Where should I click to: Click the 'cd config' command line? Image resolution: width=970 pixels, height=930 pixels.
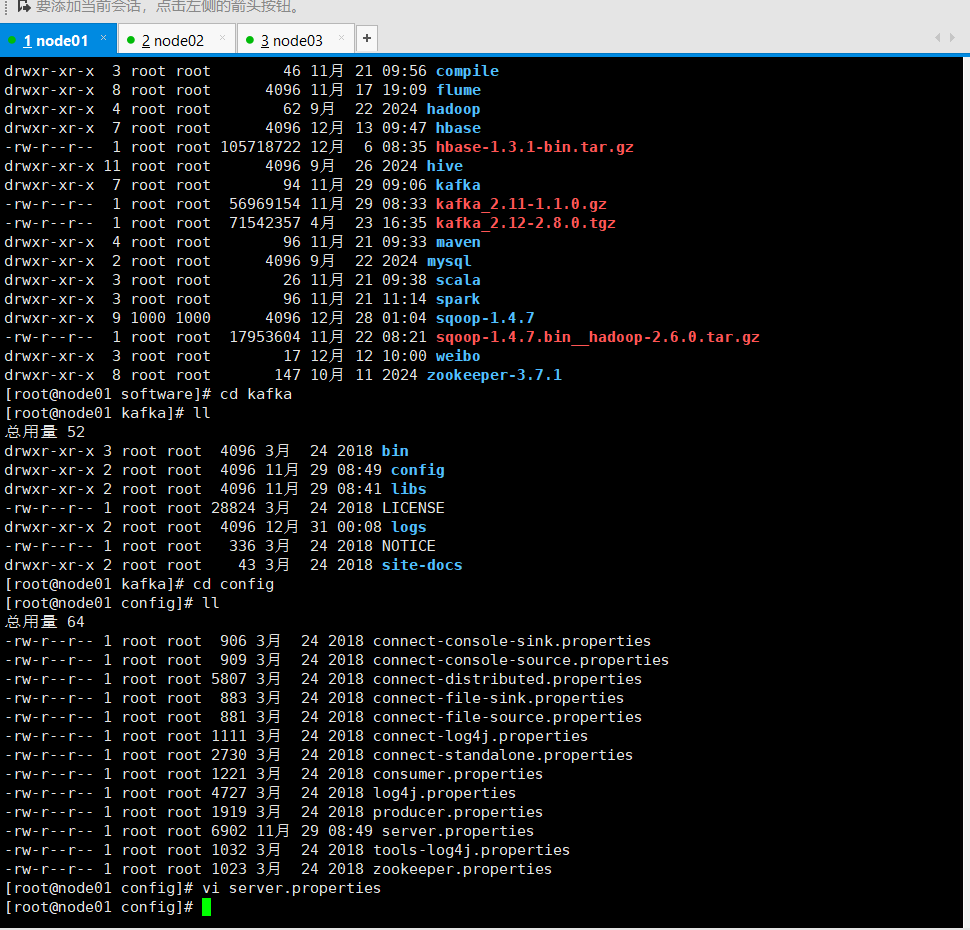(139, 585)
